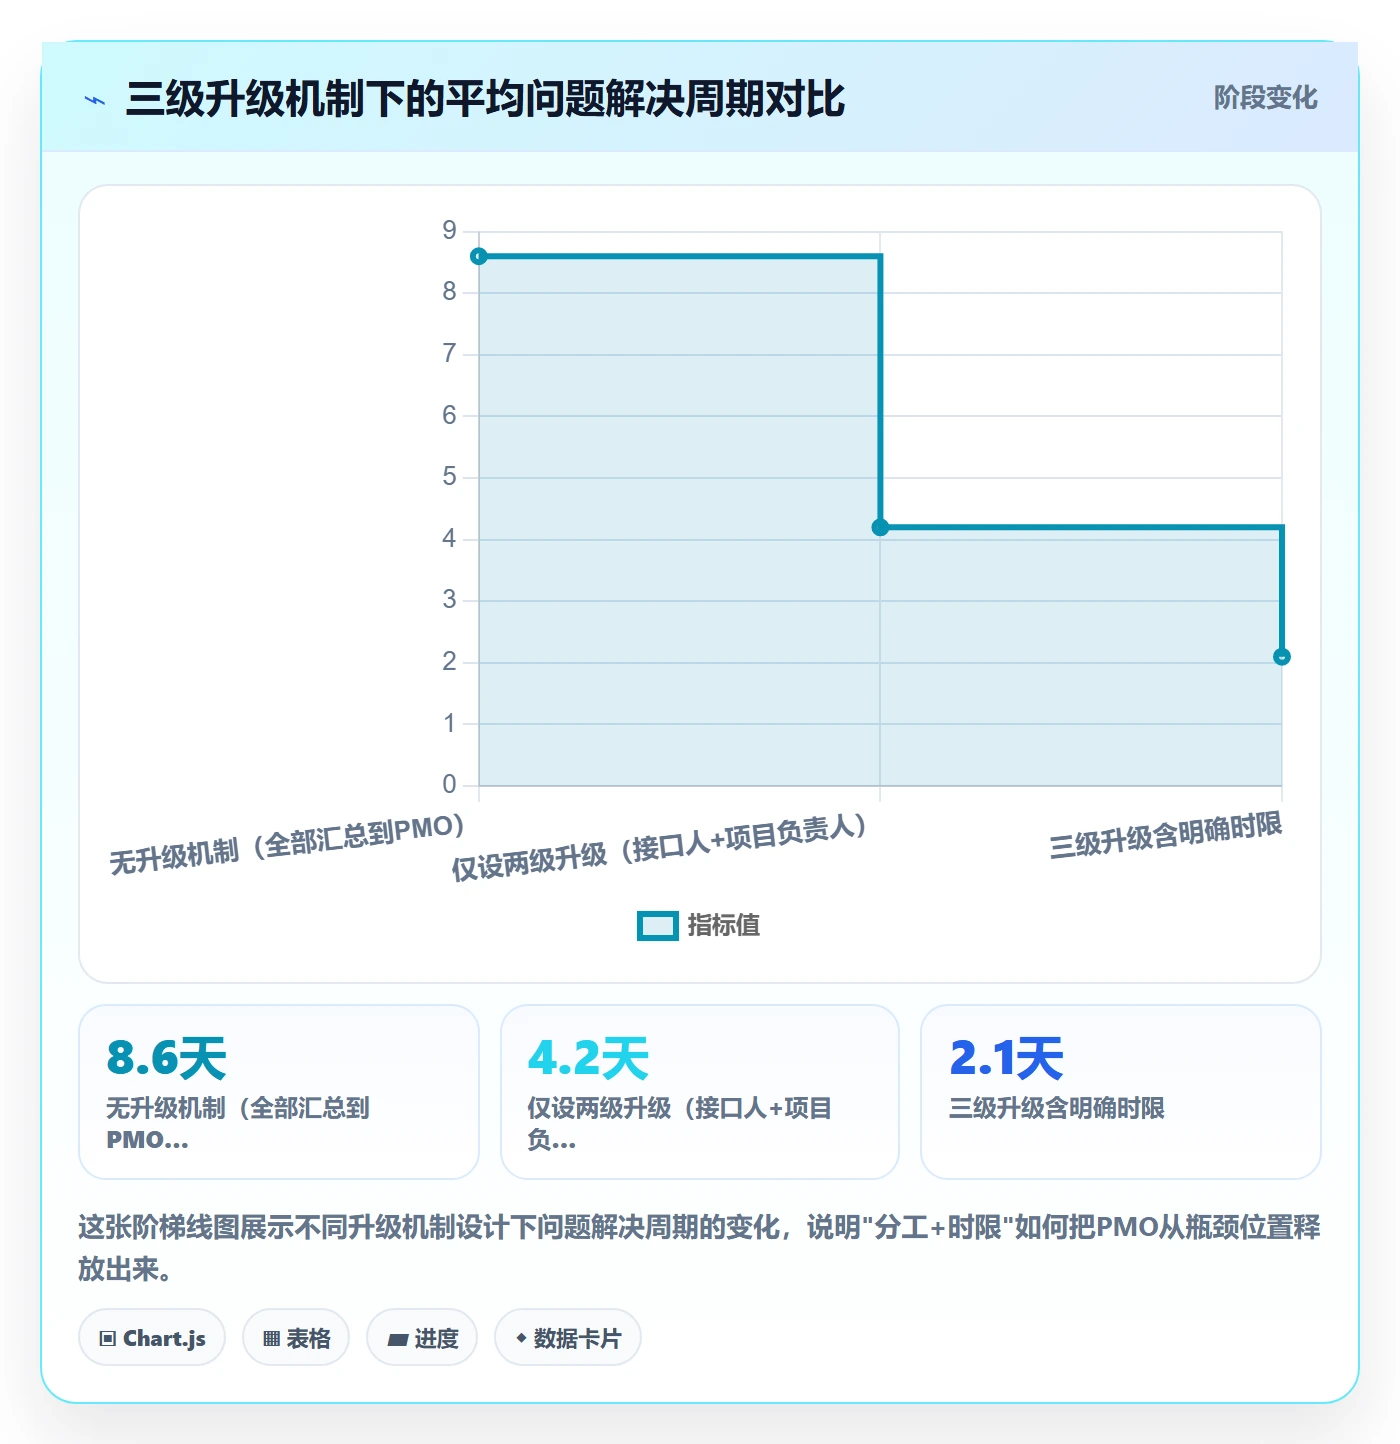Click the 阶段变化 label in header

1265,98
